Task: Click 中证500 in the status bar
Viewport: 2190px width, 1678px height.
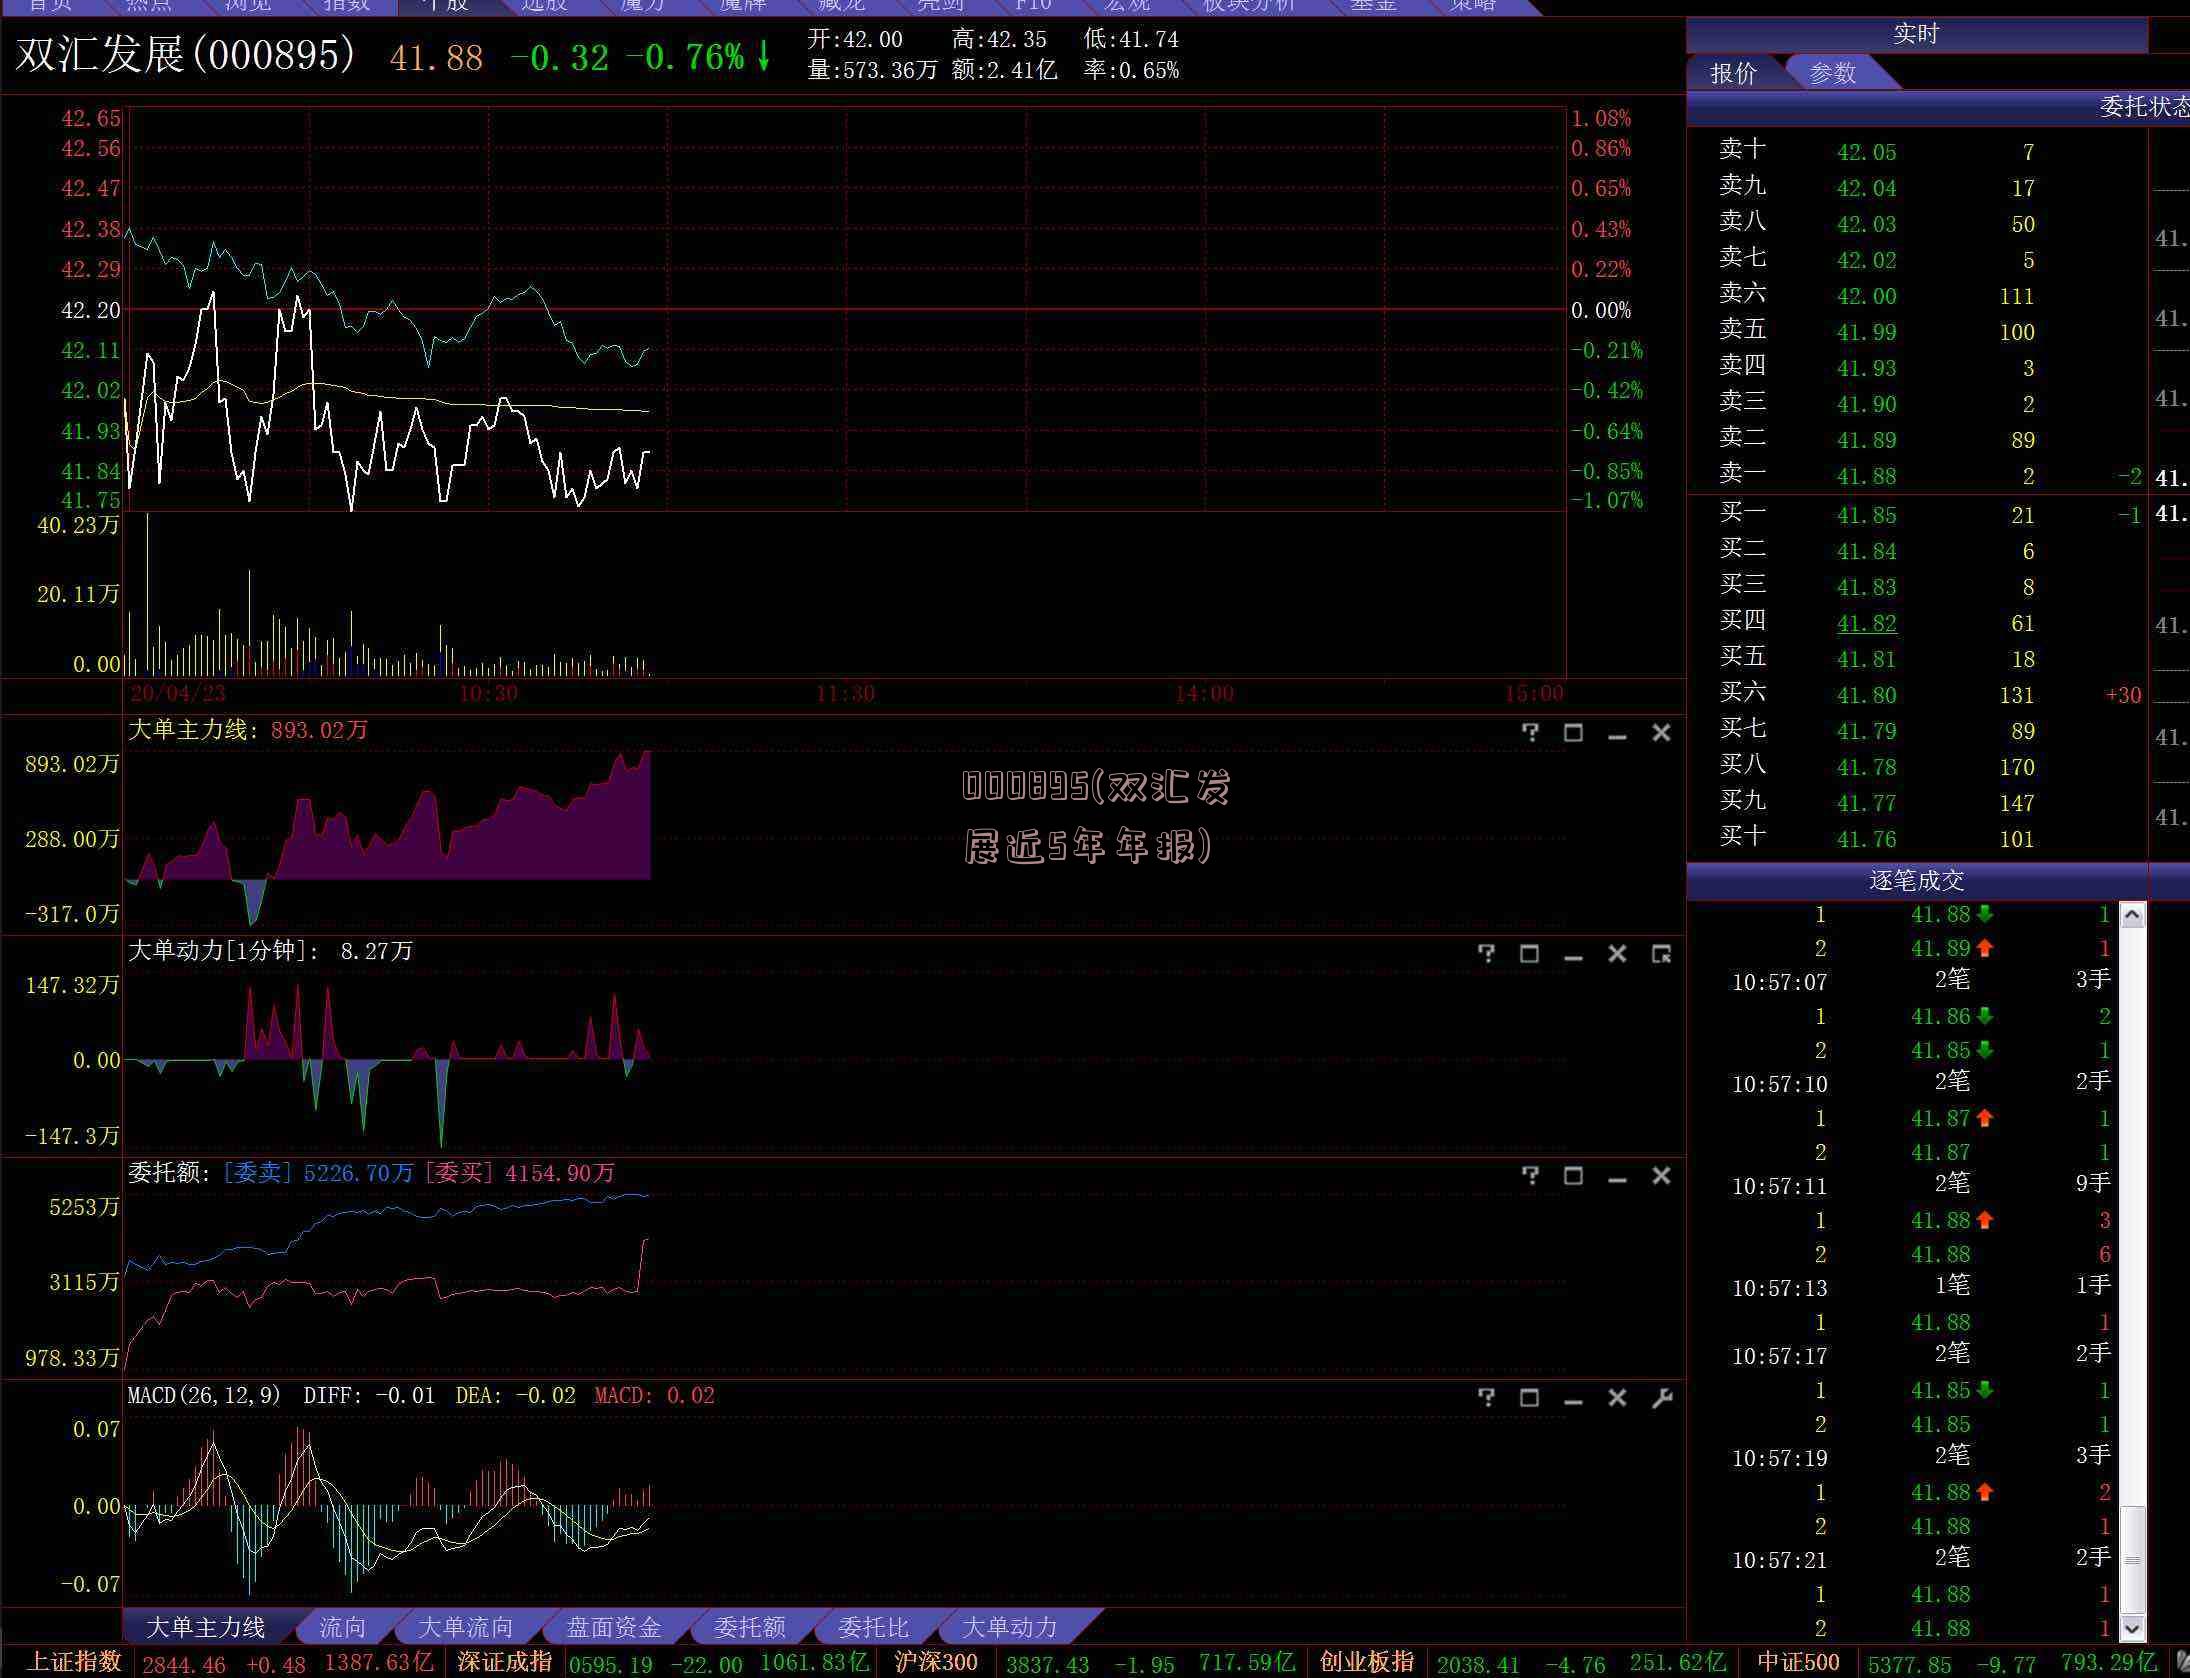Action: click(1798, 1662)
